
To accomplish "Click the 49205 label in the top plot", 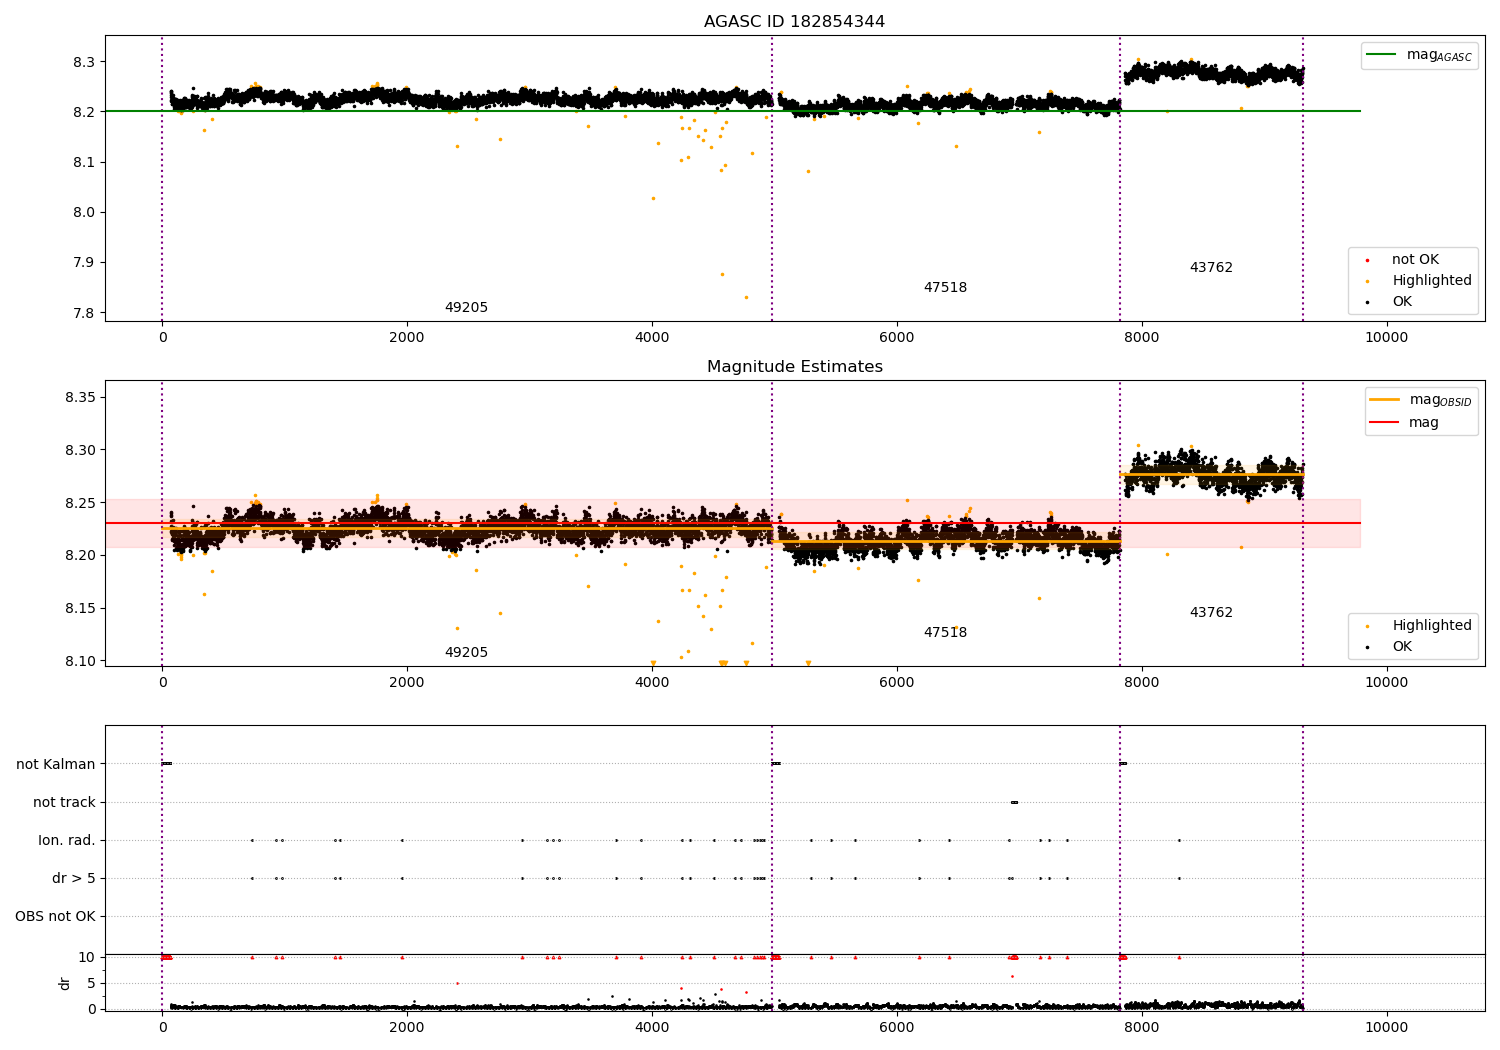I will point(466,308).
